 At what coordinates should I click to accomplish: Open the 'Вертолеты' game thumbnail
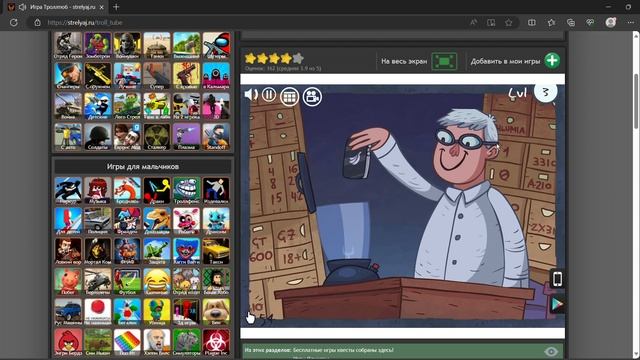pos(98,282)
